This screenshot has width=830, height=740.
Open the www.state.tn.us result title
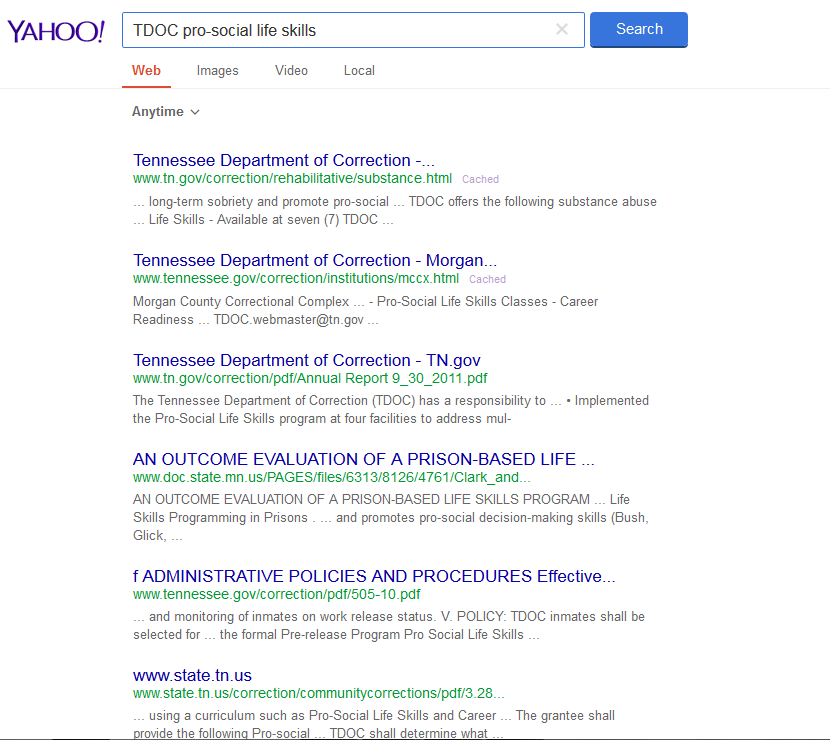[192, 675]
